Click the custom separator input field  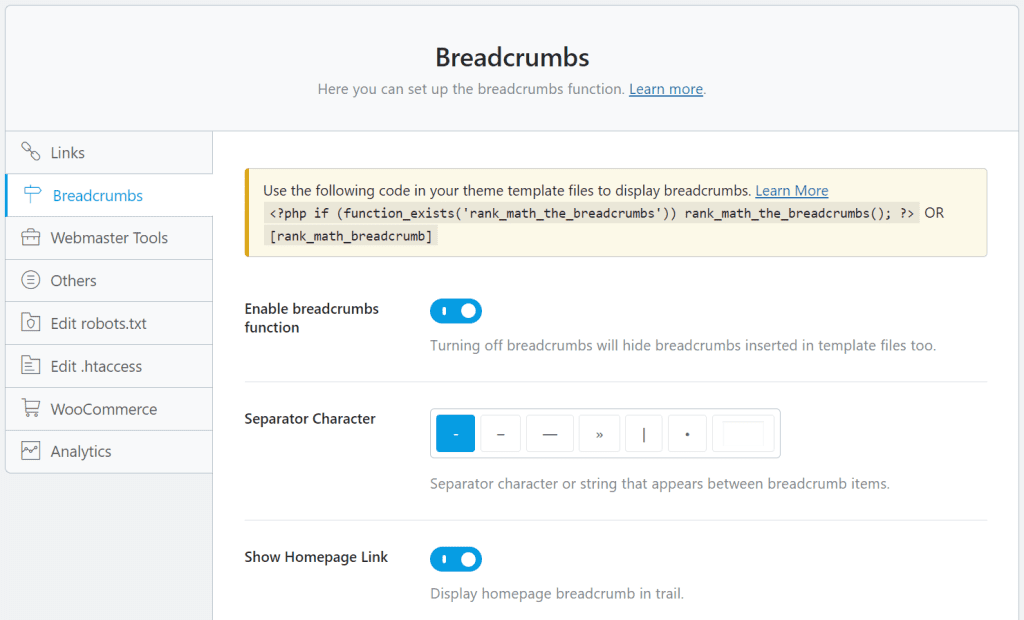(x=744, y=433)
